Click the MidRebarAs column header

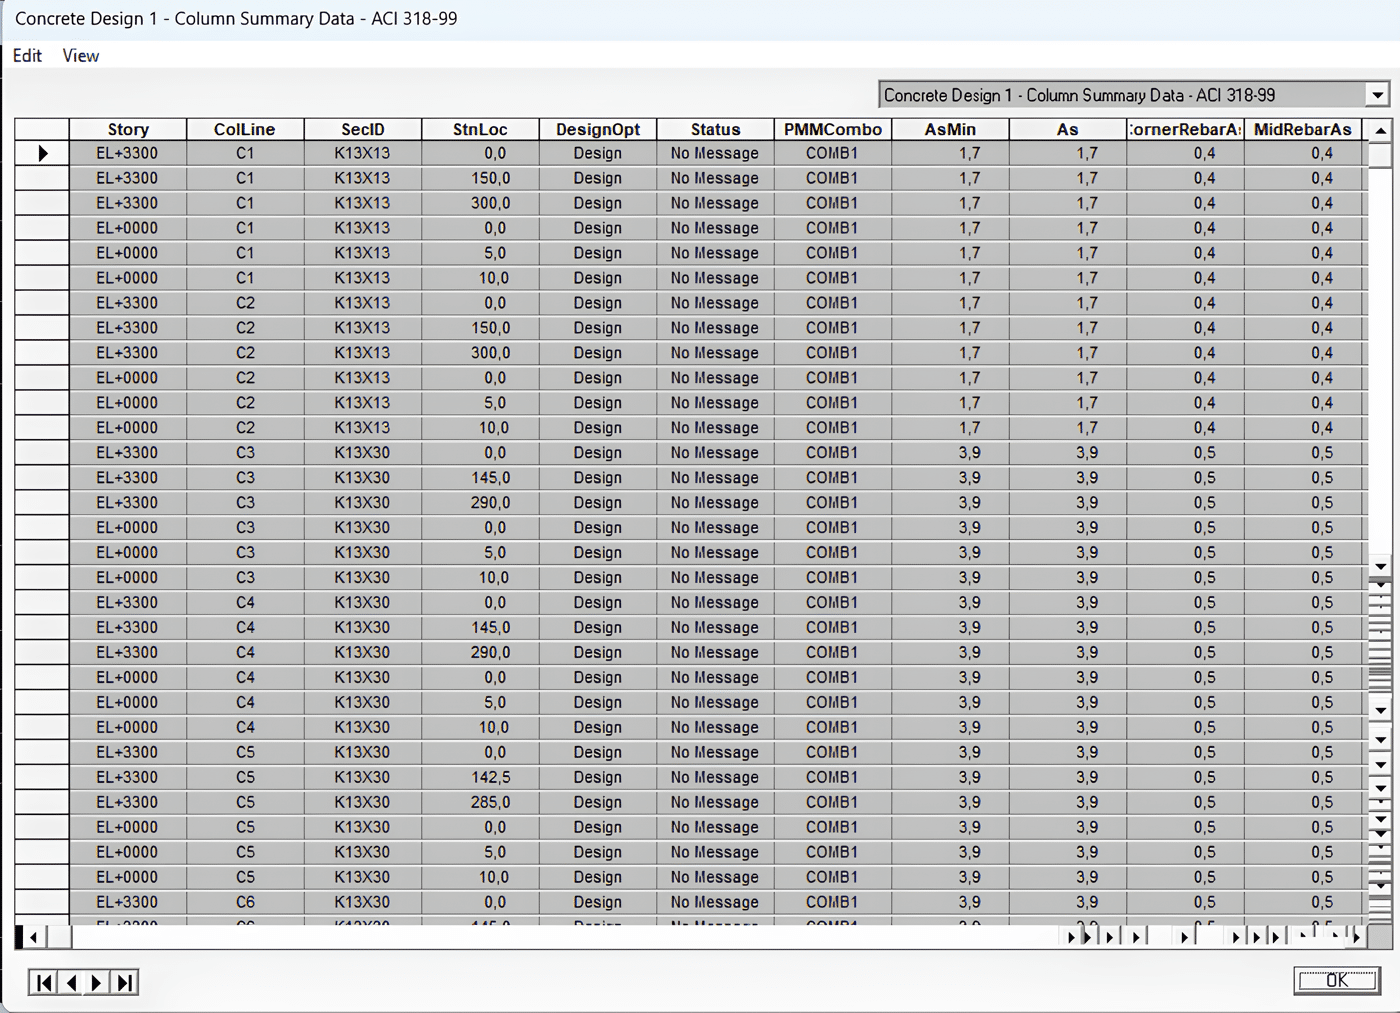click(1302, 129)
